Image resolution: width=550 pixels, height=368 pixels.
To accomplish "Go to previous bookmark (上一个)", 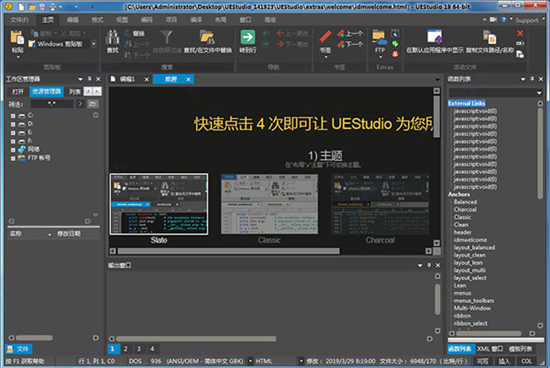I will point(350,34).
